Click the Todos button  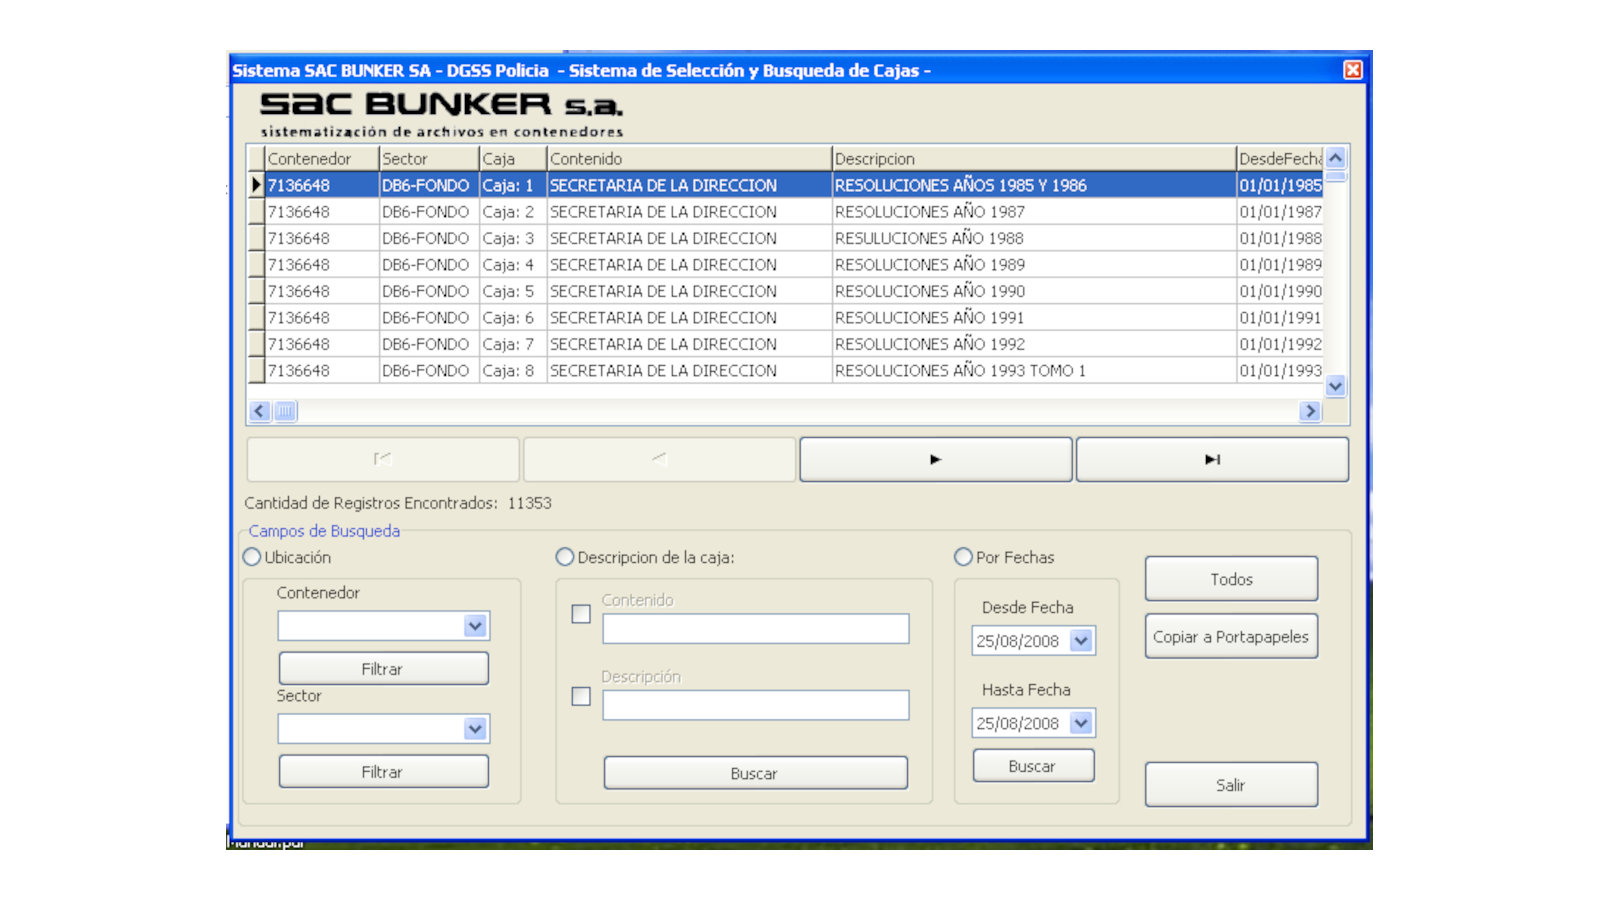tap(1231, 579)
